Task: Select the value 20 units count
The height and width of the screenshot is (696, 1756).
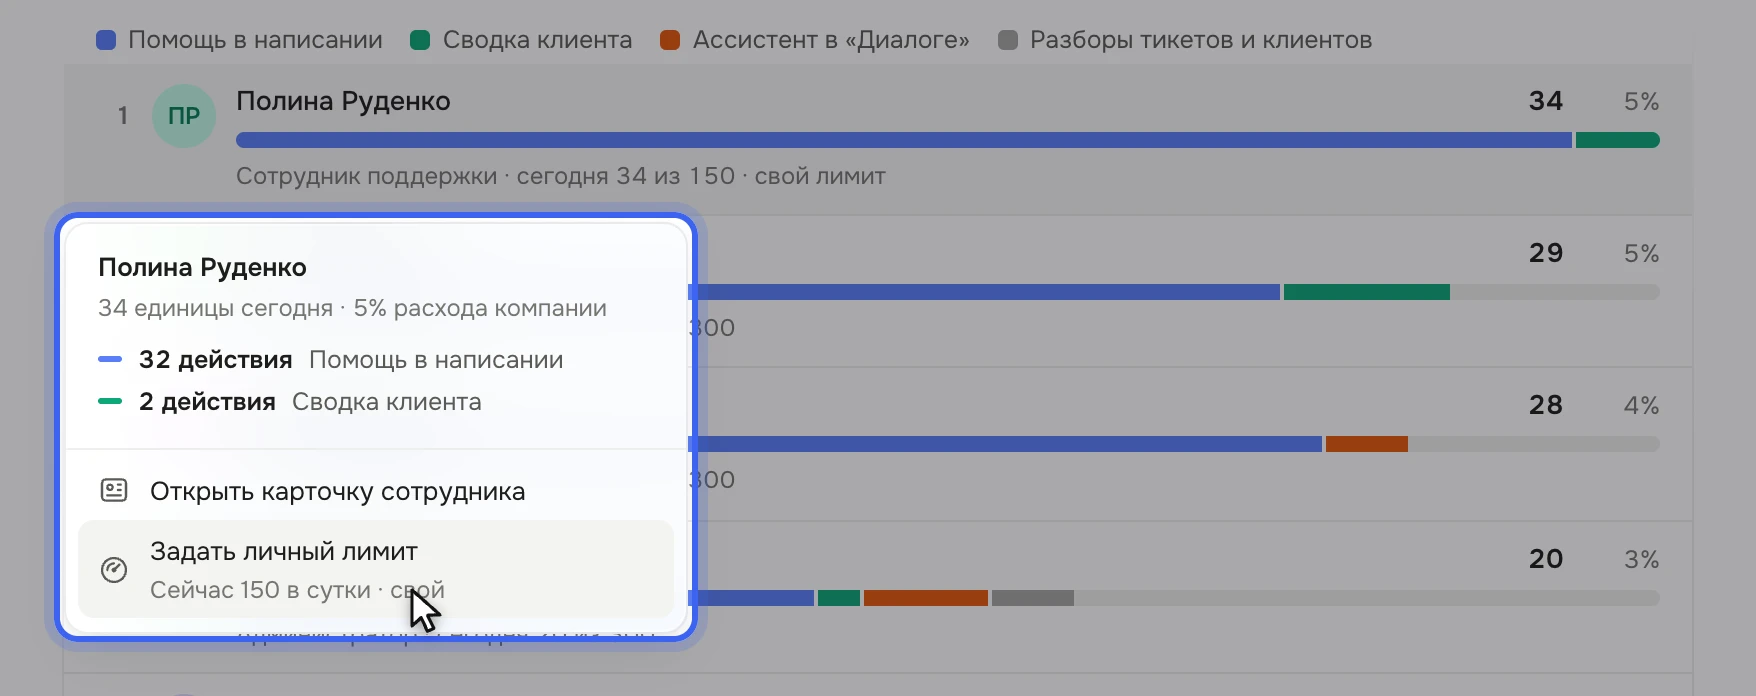Action: (1546, 559)
